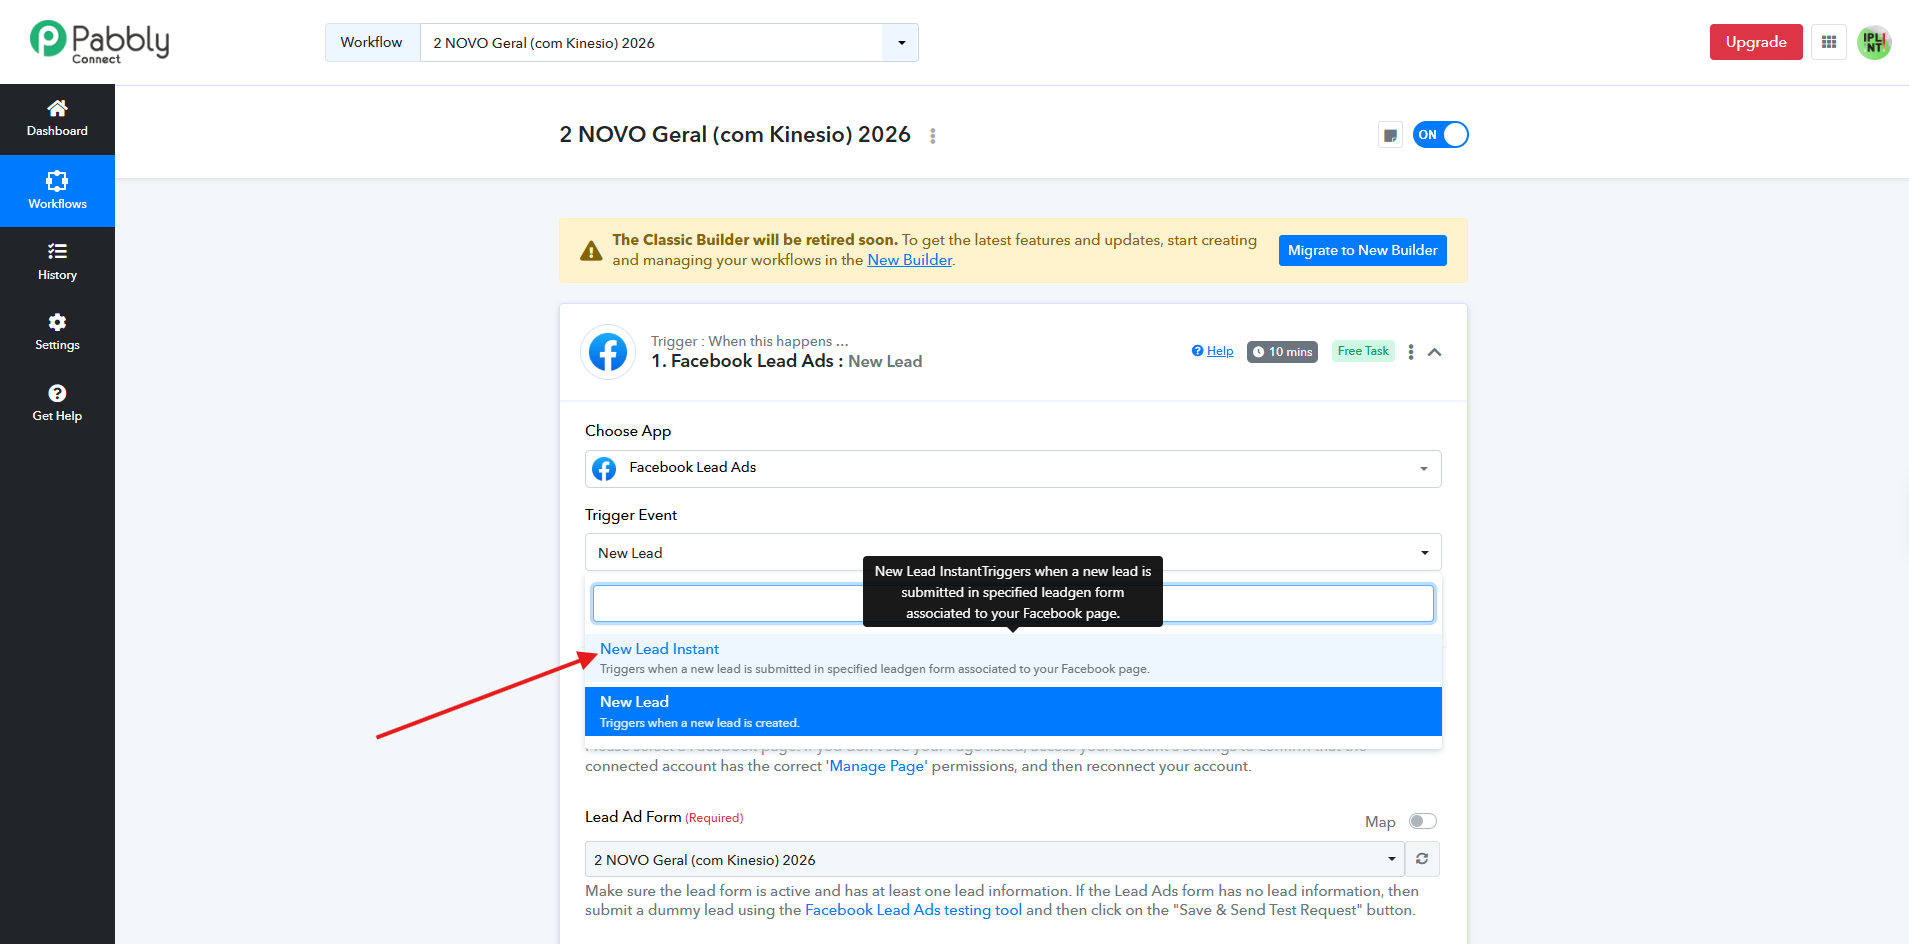Open the user profile avatar
Image resolution: width=1909 pixels, height=944 pixels.
(1874, 43)
